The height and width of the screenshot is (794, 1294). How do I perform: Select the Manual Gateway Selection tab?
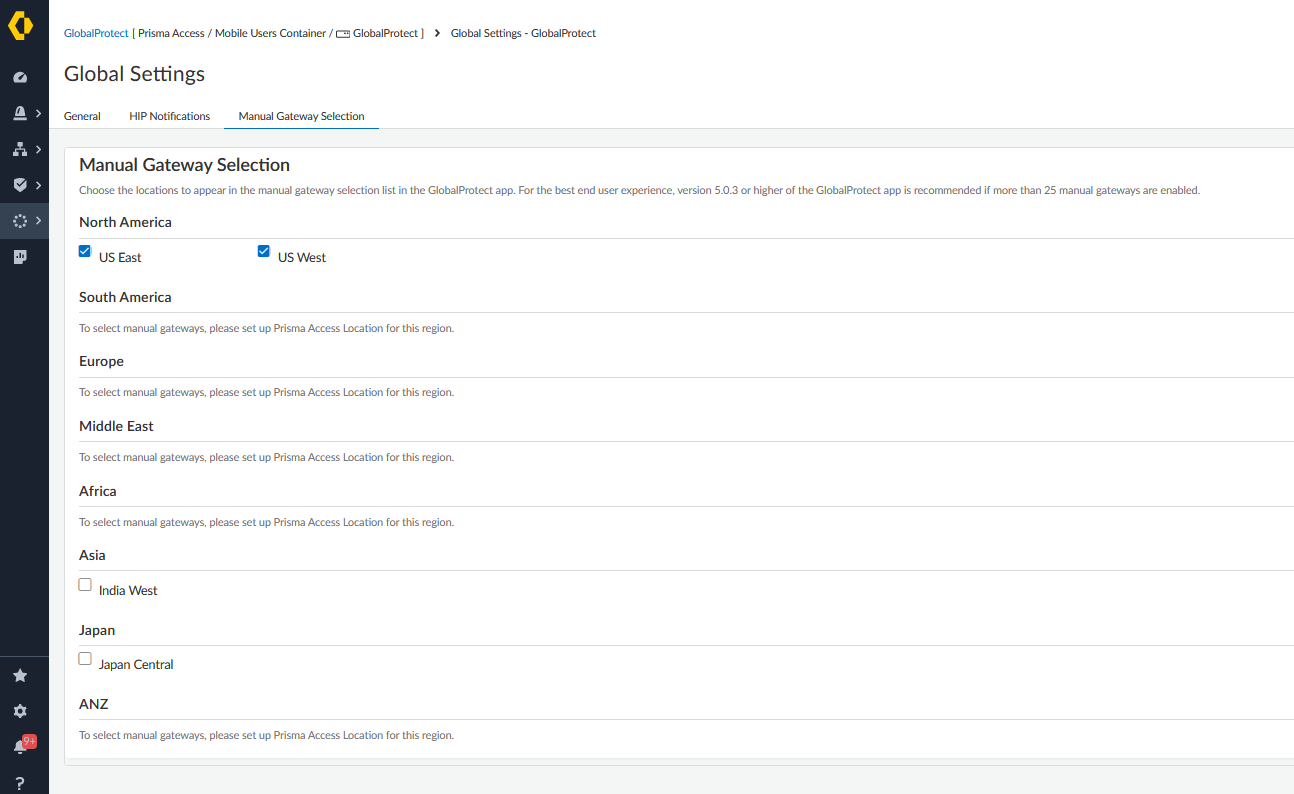pyautogui.click(x=301, y=116)
